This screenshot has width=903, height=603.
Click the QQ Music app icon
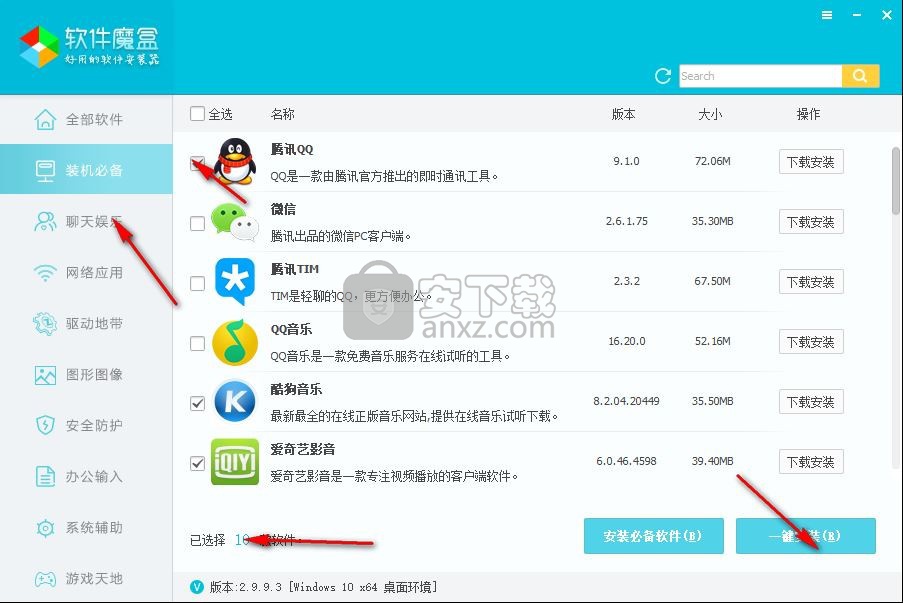(x=235, y=342)
